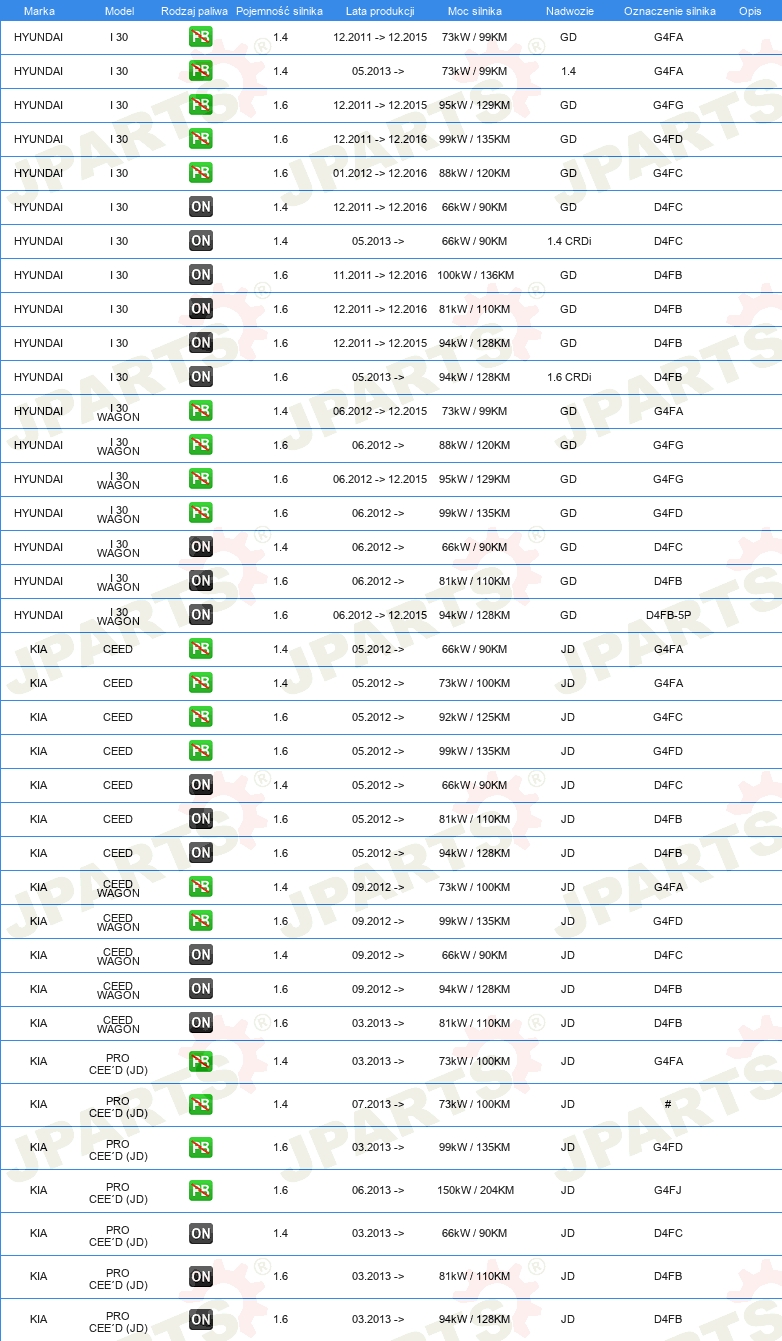Click the G4FC code in Hyundai I30 88kW row
This screenshot has height=1341, width=782.
pyautogui.click(x=668, y=173)
